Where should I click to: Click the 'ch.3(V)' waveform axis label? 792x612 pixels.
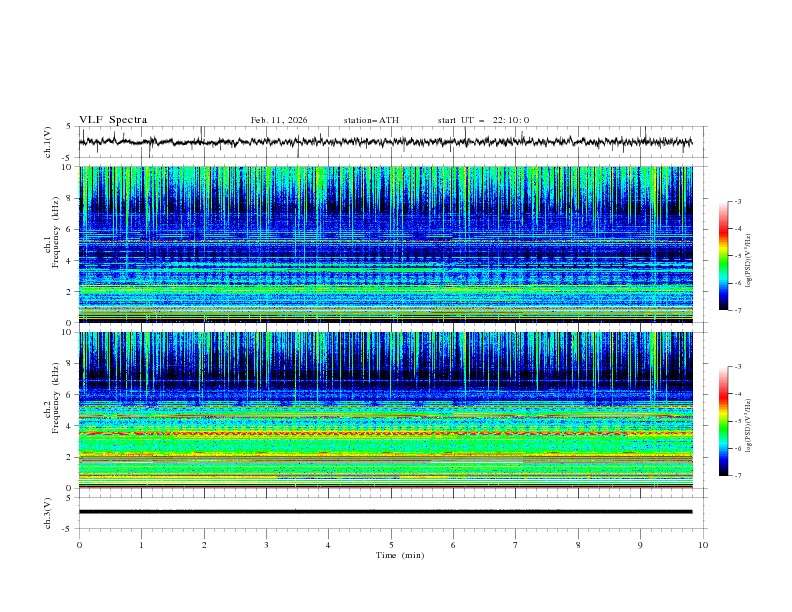(48, 513)
